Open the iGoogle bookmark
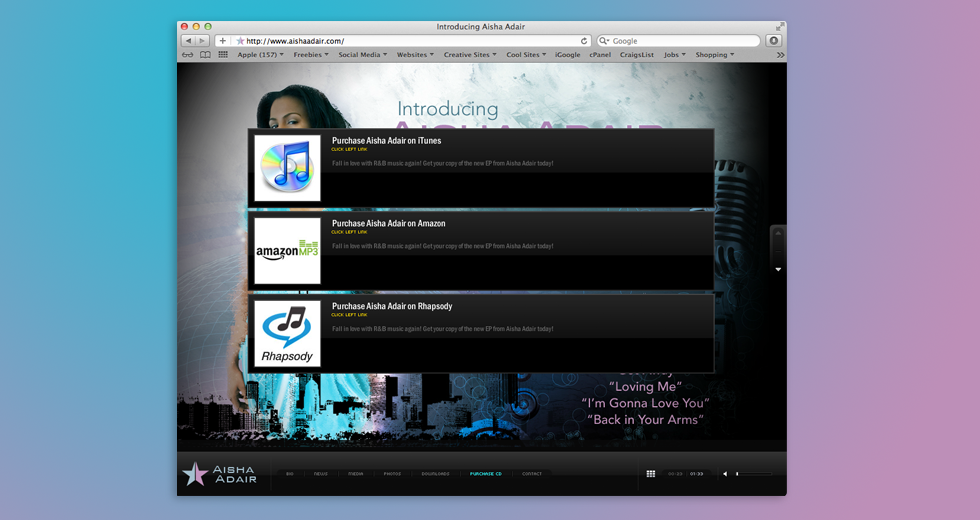980x520 pixels. [x=568, y=55]
